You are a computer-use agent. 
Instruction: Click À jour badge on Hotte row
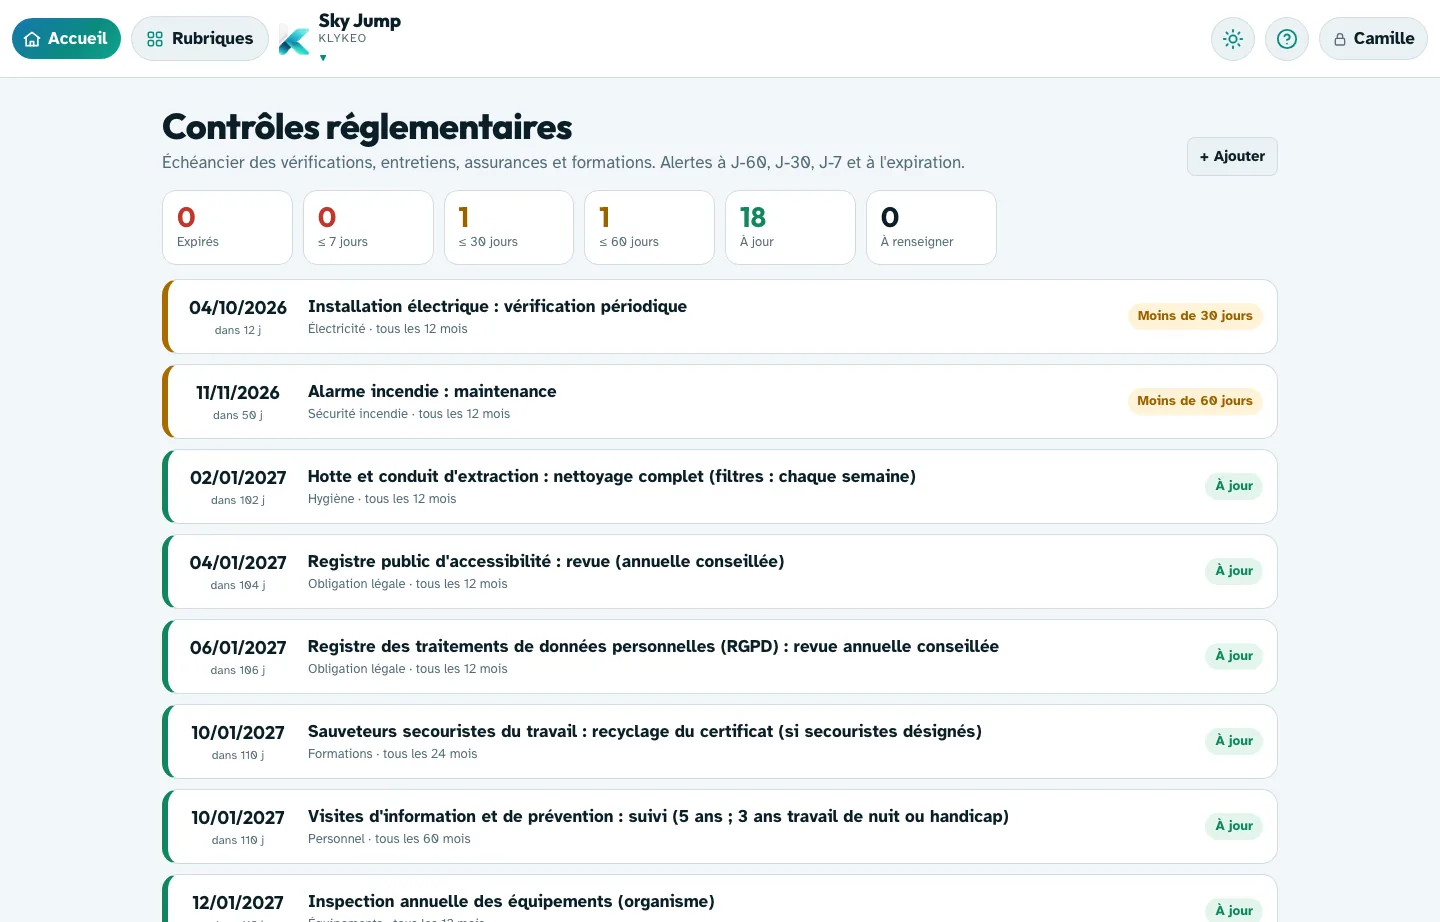click(1234, 486)
